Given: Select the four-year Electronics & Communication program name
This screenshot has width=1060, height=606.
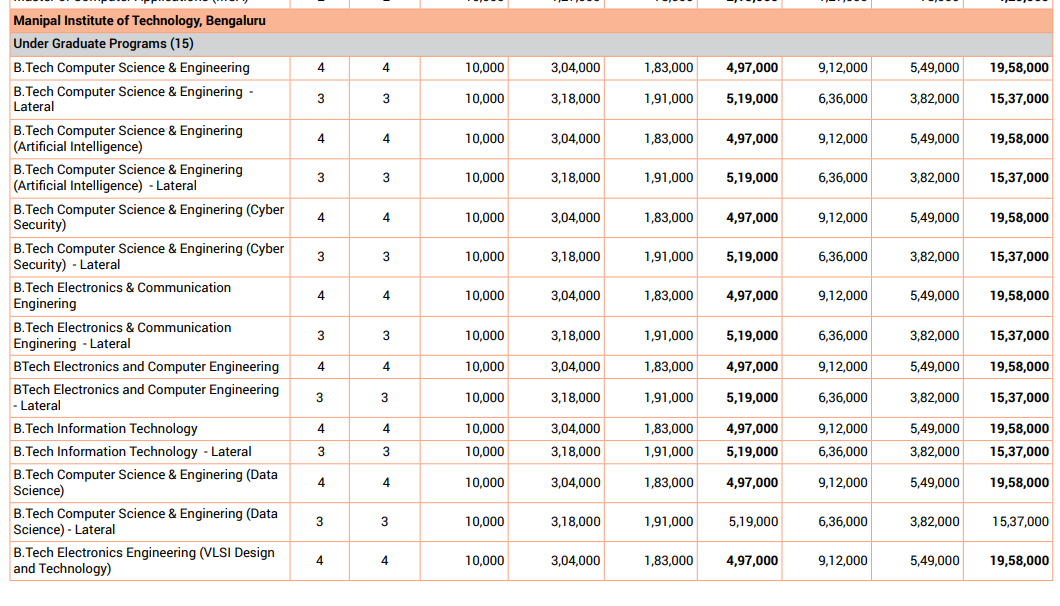Looking at the screenshot, I should point(122,296).
